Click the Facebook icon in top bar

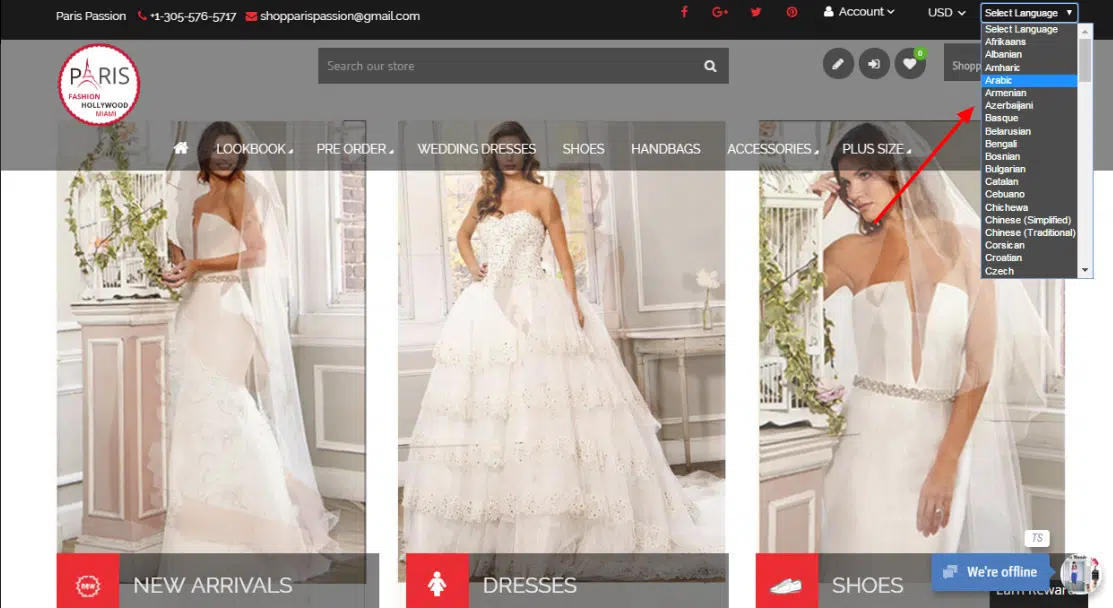[x=684, y=12]
